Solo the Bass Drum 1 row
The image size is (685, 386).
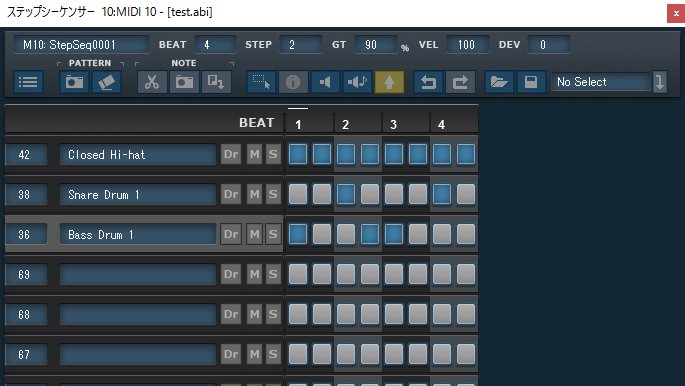273,234
